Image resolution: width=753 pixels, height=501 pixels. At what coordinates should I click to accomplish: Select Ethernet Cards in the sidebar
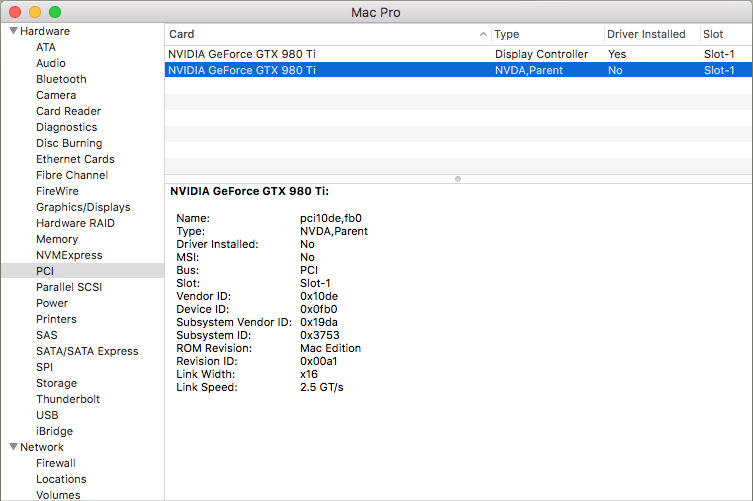pyautogui.click(x=75, y=159)
